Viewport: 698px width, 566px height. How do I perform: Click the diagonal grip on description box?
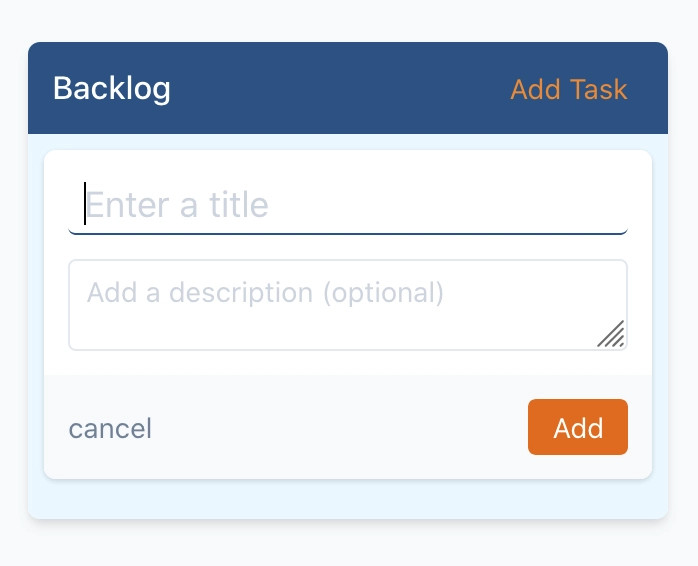click(x=612, y=334)
